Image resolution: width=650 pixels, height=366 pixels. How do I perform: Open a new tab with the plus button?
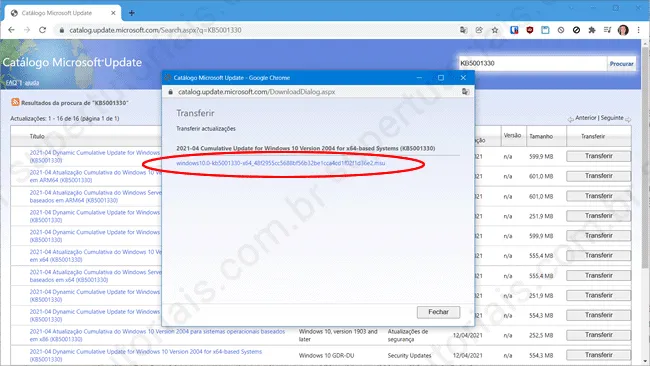click(132, 13)
